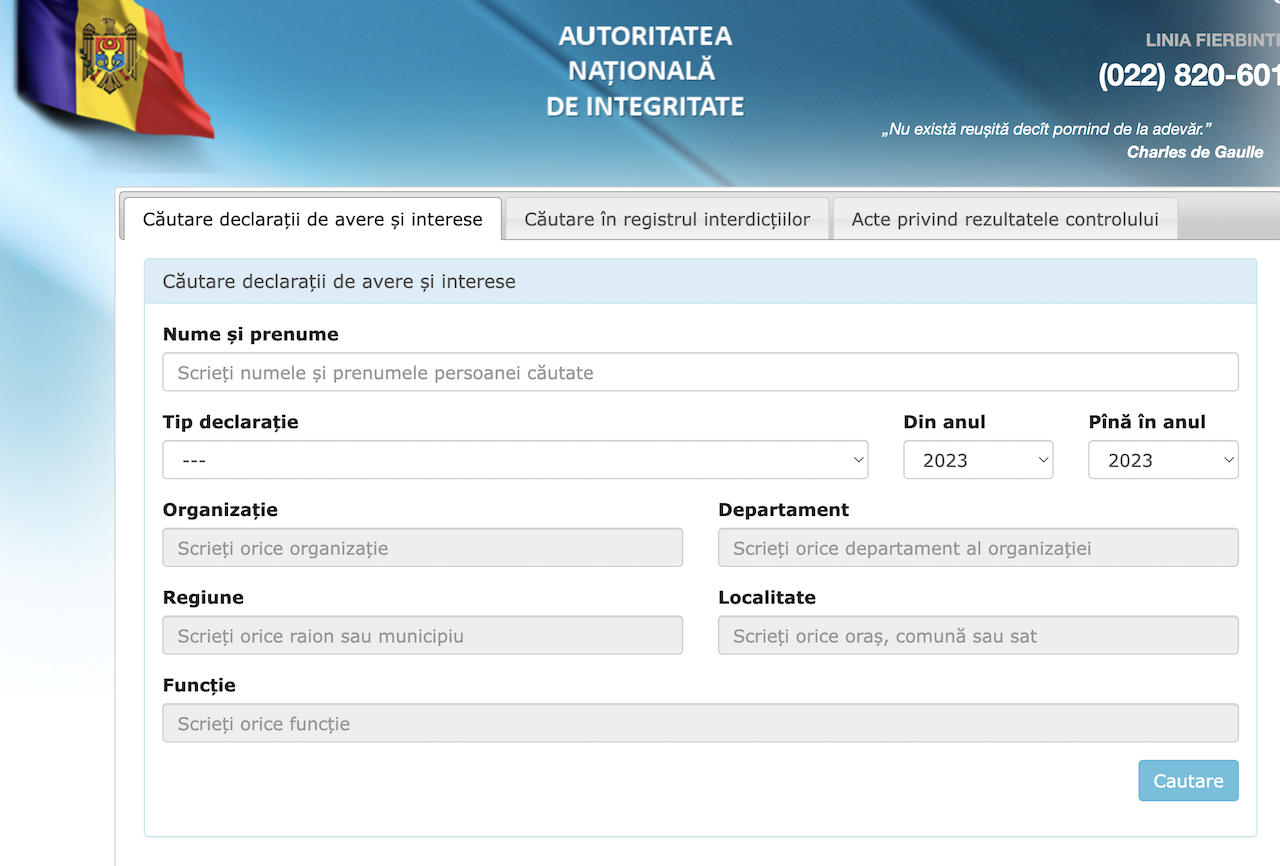Click the Departament input field
Screen dimensions: 1280x866
977,548
